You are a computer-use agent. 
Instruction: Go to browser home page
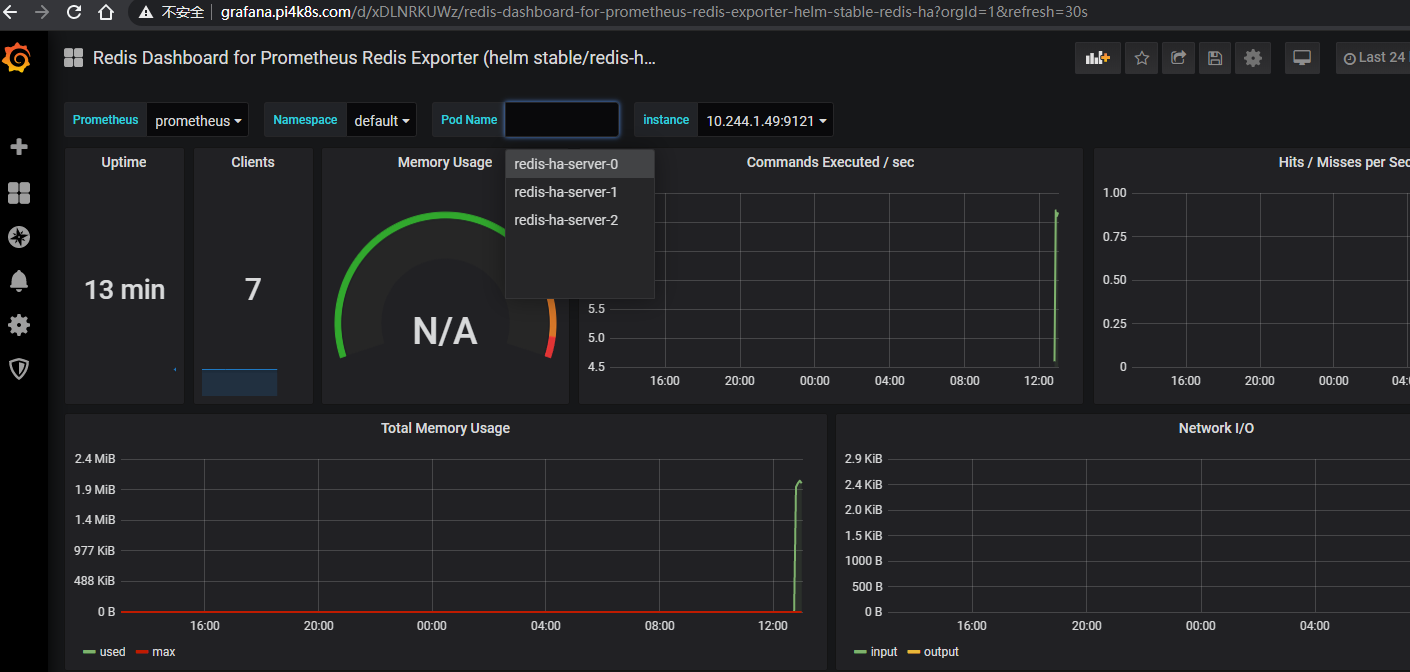tap(106, 12)
